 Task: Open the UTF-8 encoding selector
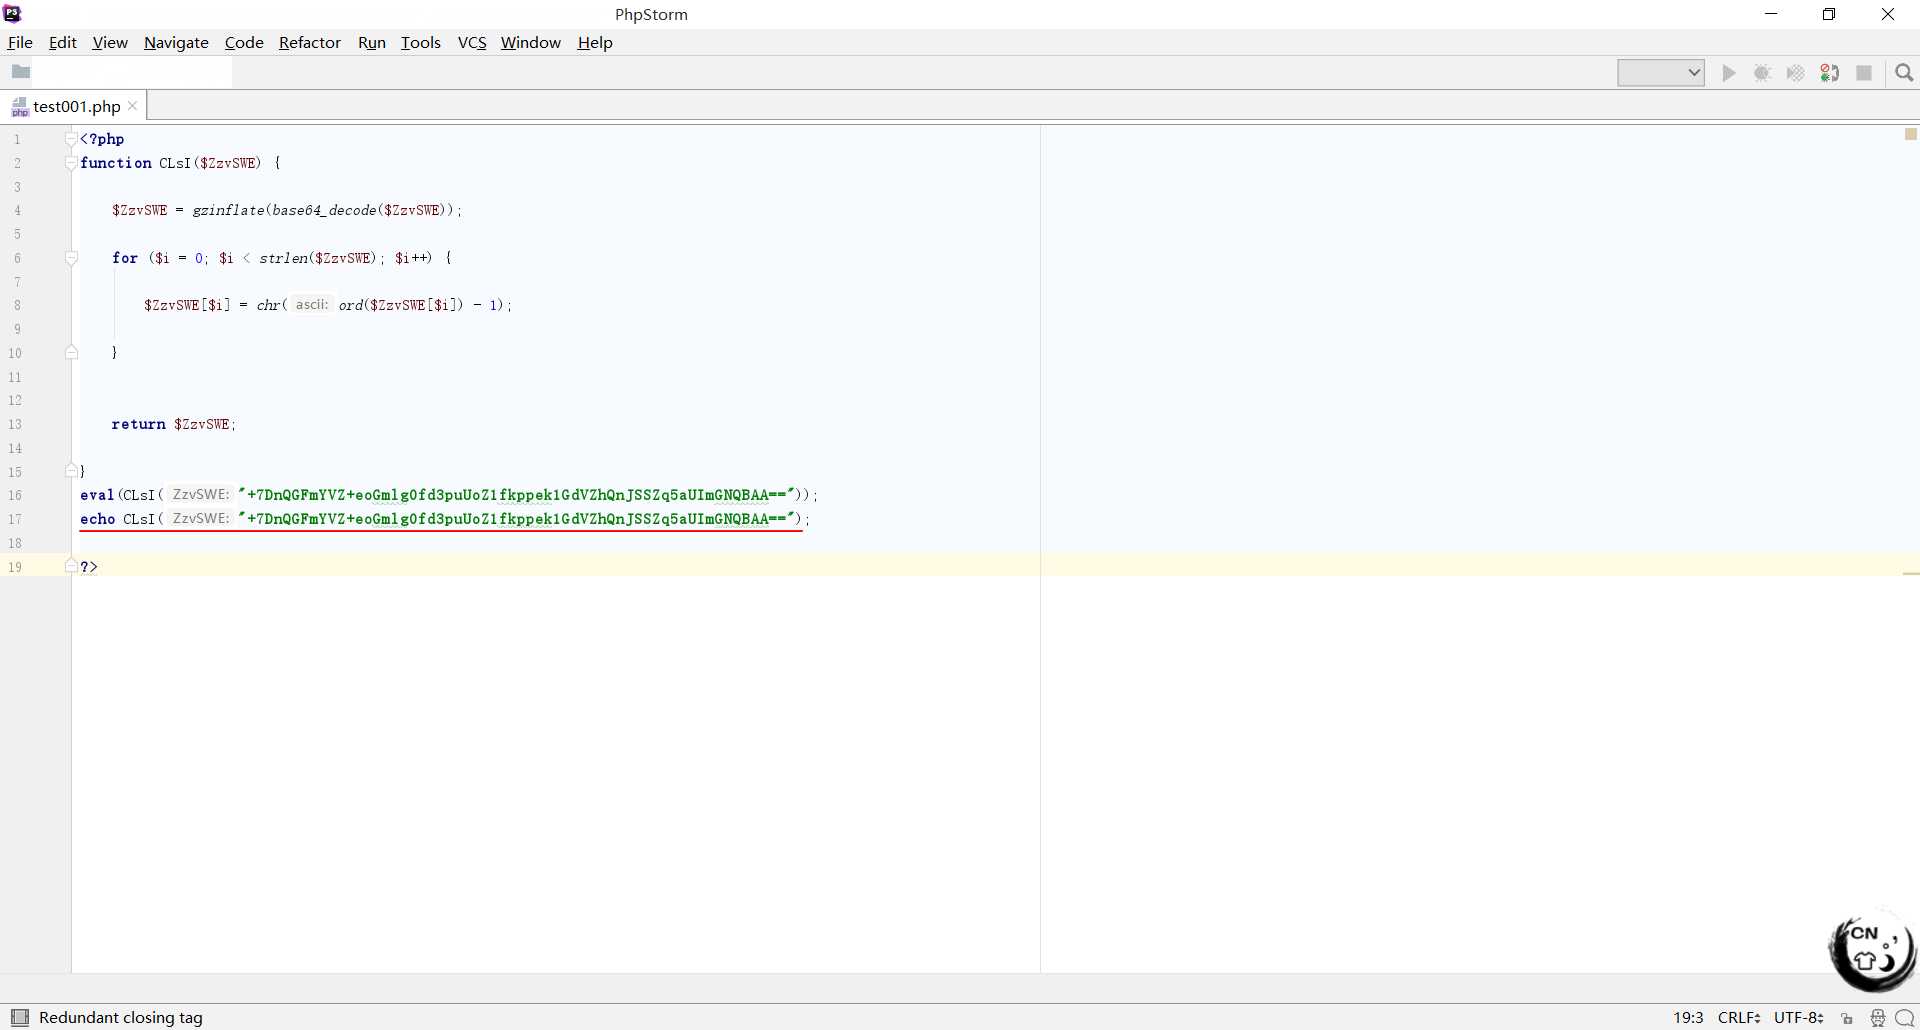coord(1799,1017)
